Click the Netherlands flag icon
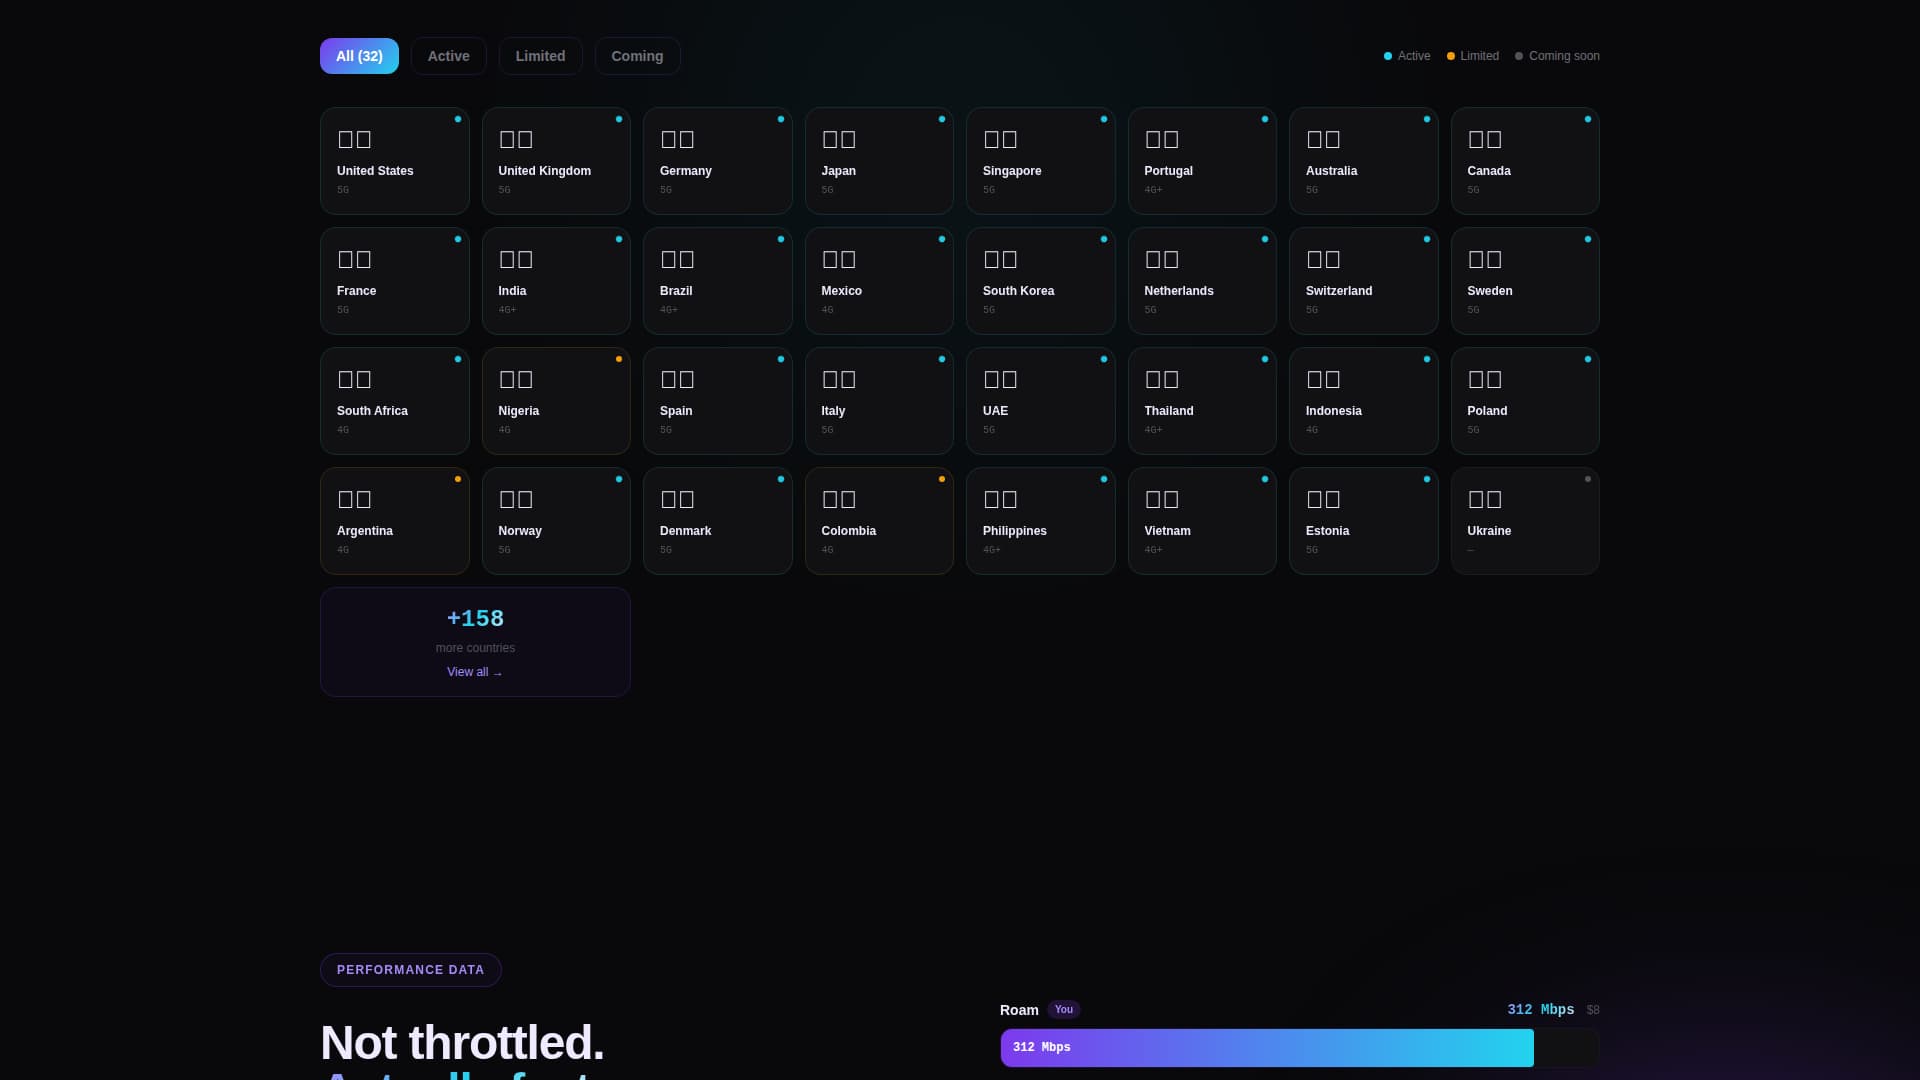 pyautogui.click(x=1161, y=259)
